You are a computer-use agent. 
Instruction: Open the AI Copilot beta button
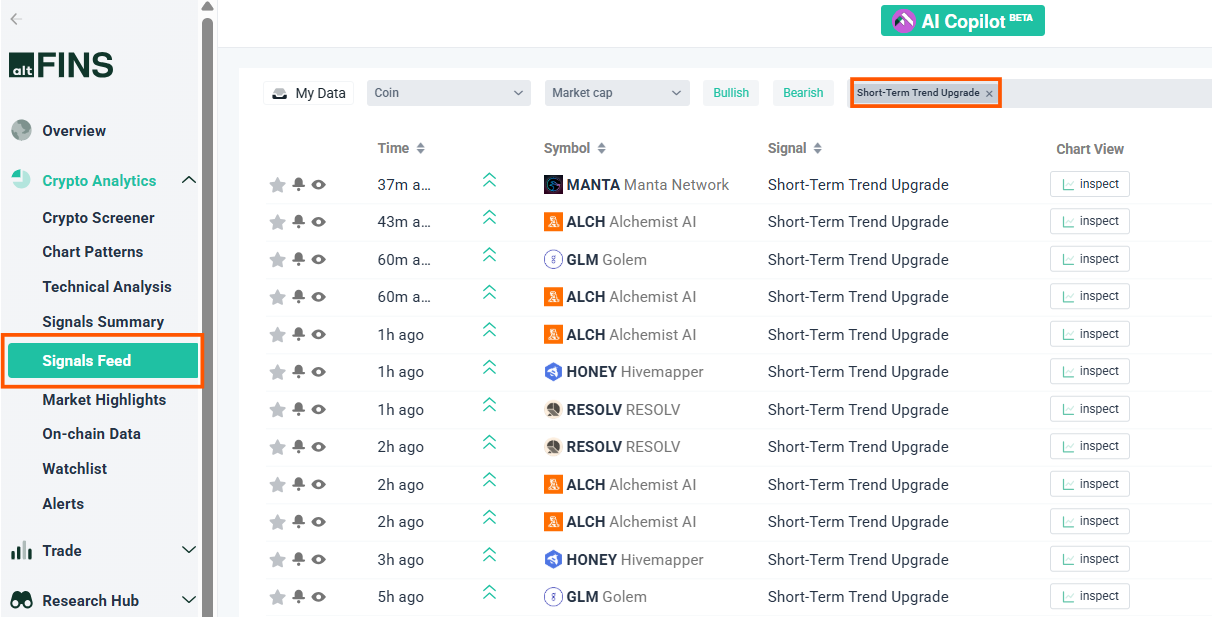point(962,21)
